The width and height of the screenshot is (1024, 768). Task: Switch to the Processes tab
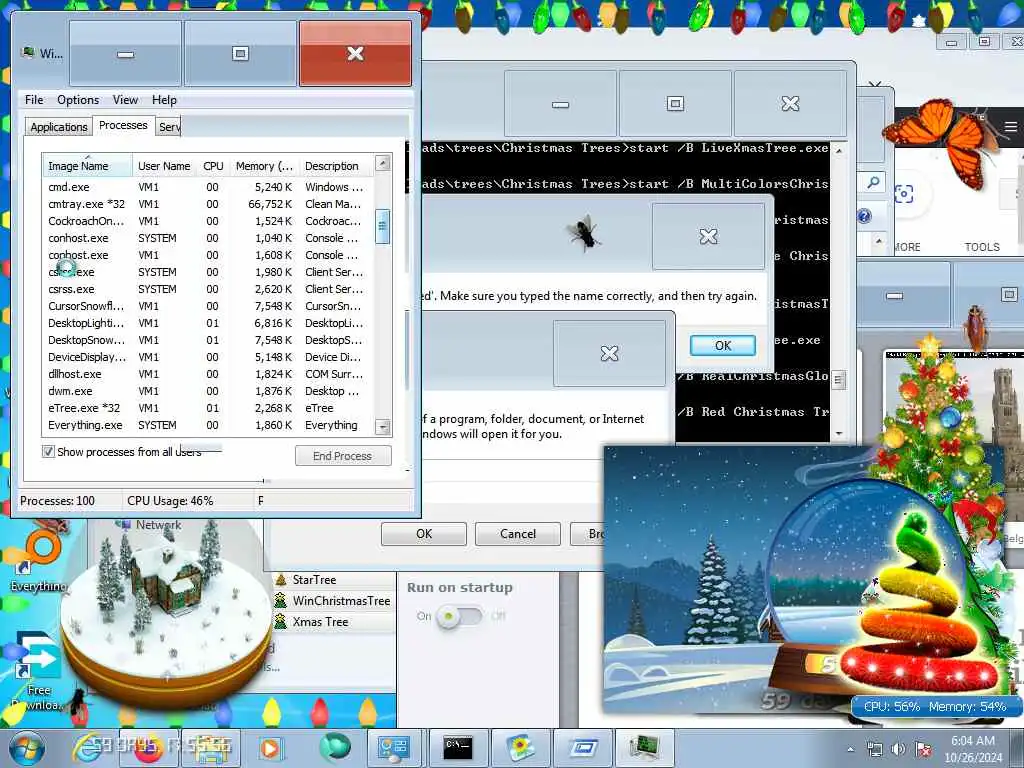123,125
